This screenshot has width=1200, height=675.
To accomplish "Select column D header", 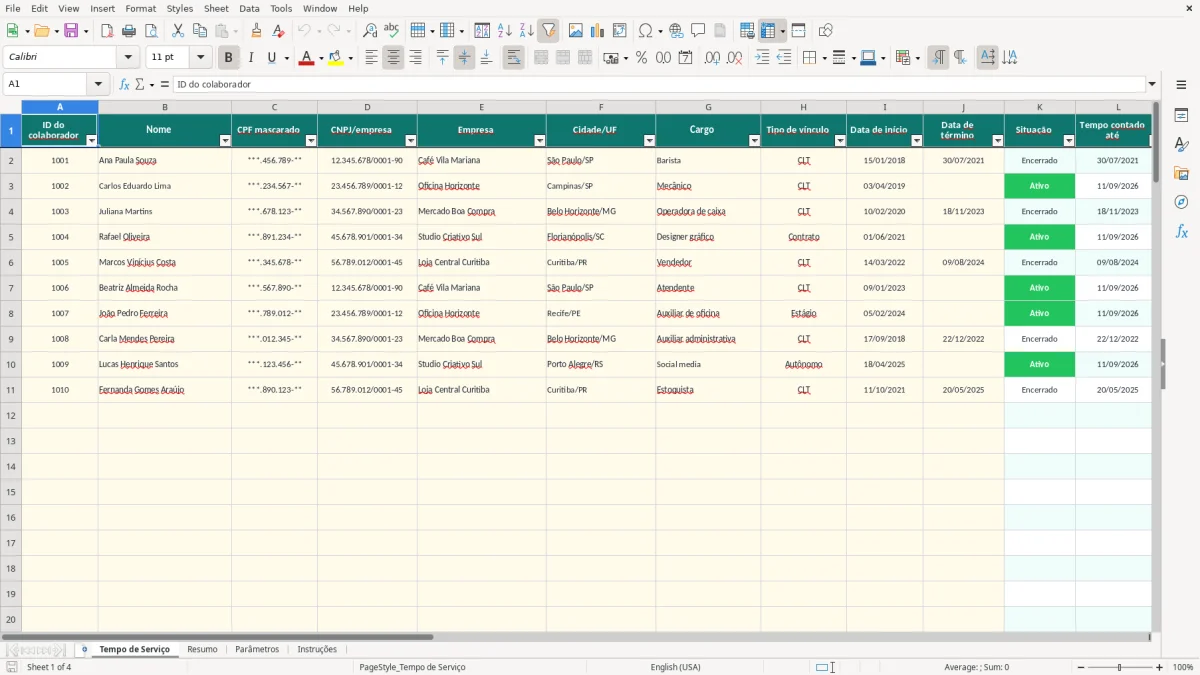I will point(367,107).
